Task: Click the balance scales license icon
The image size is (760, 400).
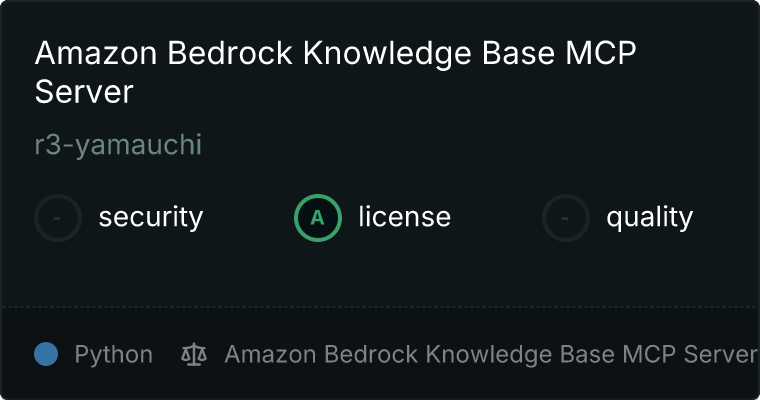Action: 192,354
